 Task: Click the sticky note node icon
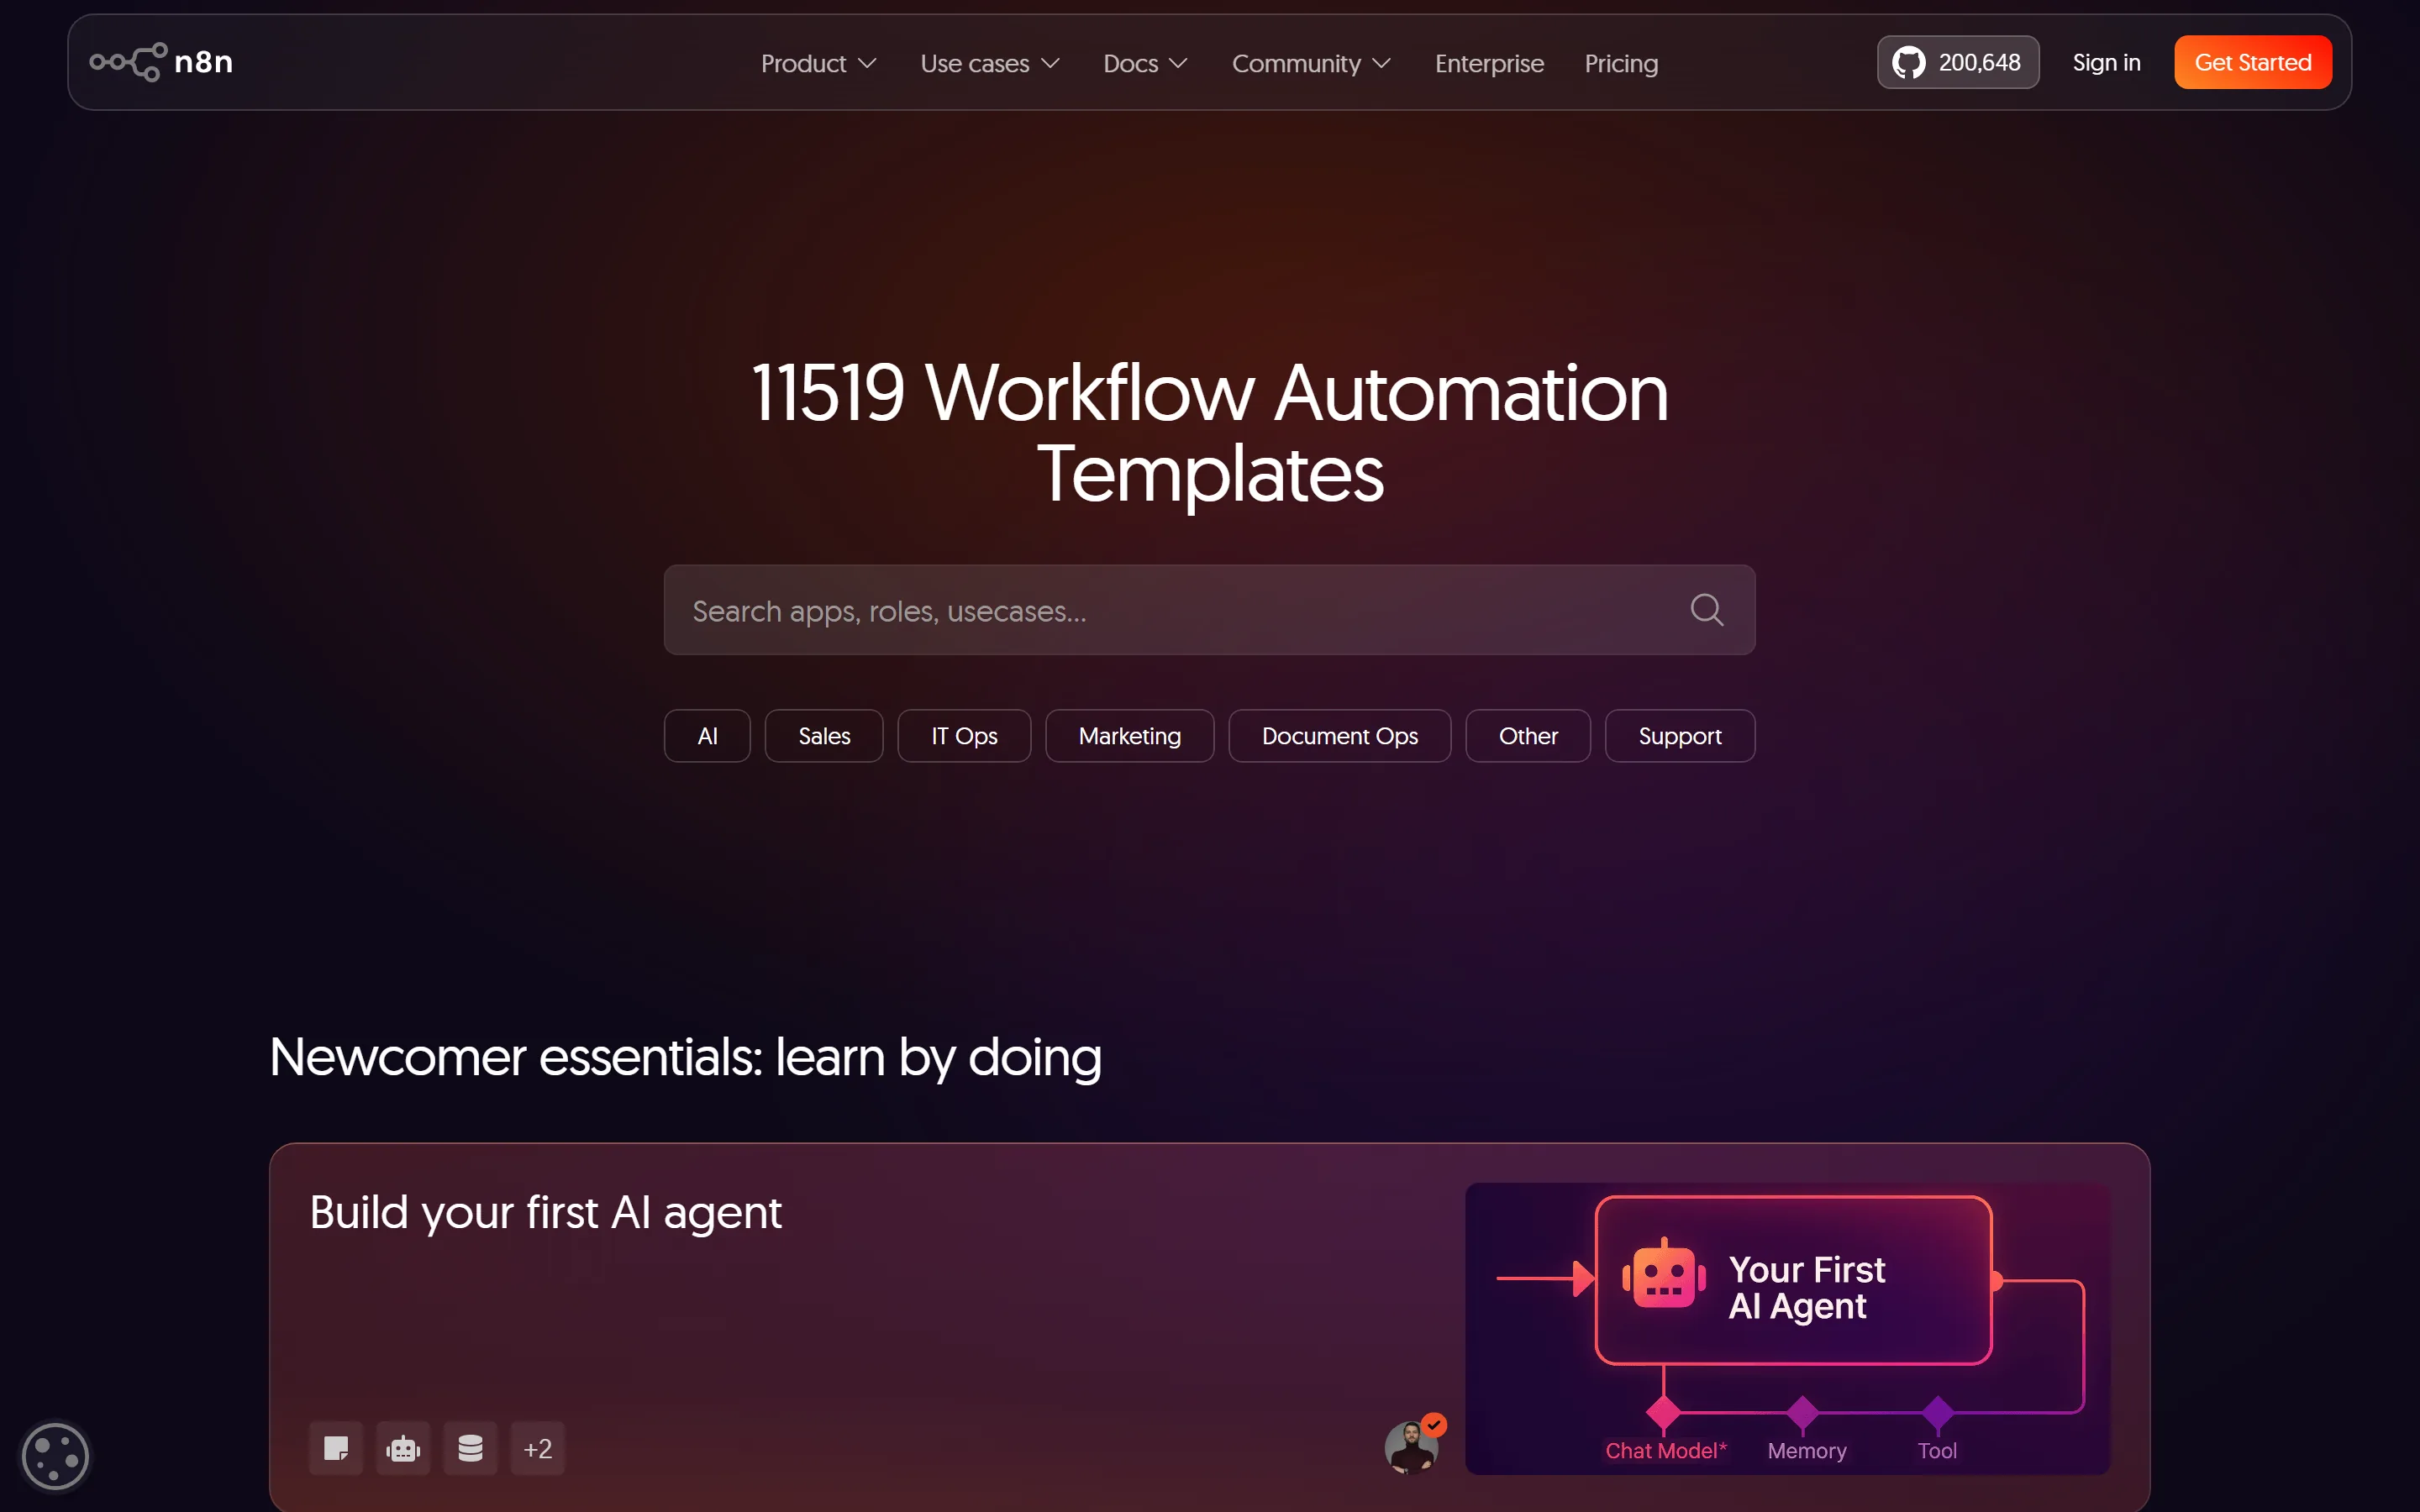(336, 1448)
